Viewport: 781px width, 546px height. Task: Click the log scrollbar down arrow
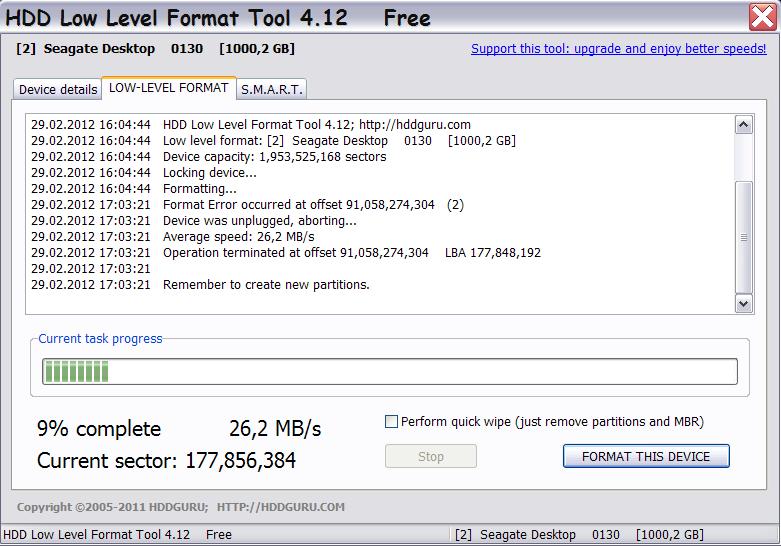(744, 303)
